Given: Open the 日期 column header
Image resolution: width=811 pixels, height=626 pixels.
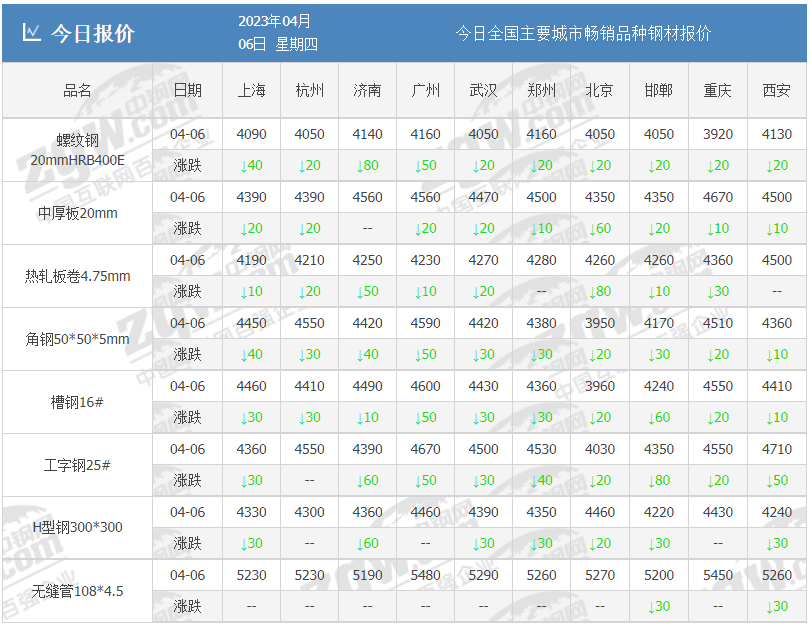Looking at the screenshot, I should tap(186, 89).
